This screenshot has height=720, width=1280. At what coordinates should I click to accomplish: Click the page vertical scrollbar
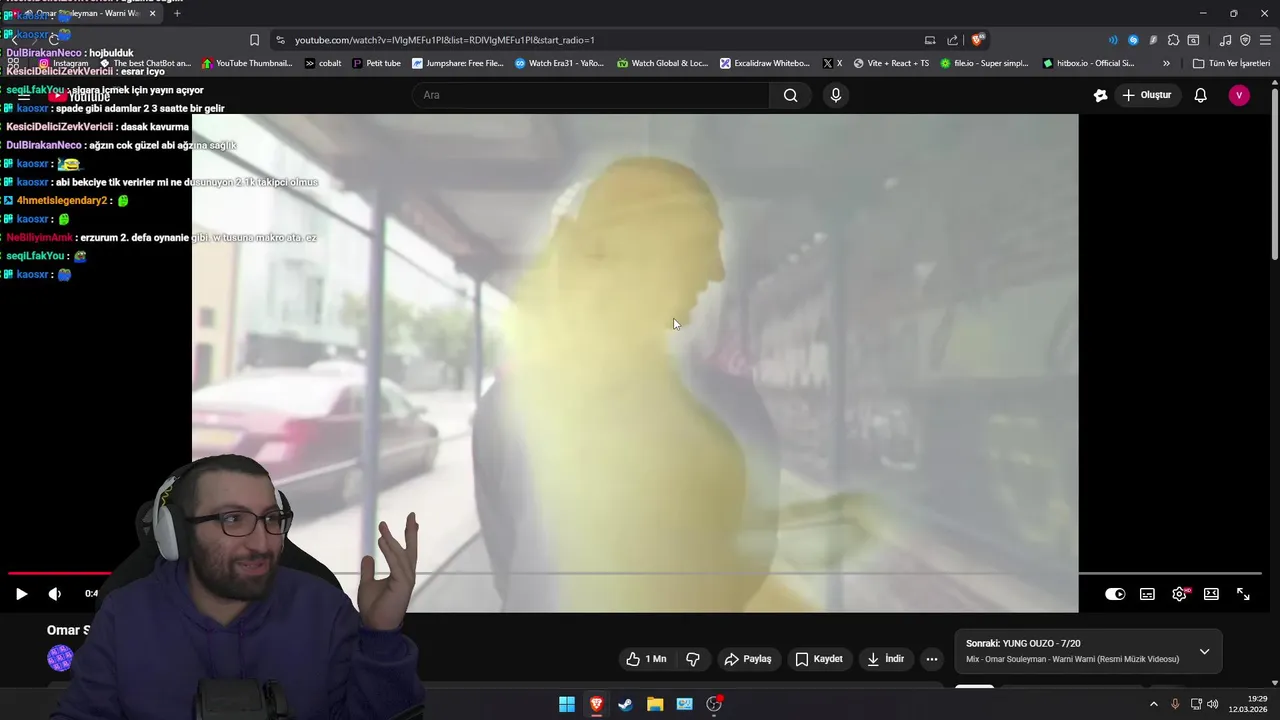click(1274, 175)
